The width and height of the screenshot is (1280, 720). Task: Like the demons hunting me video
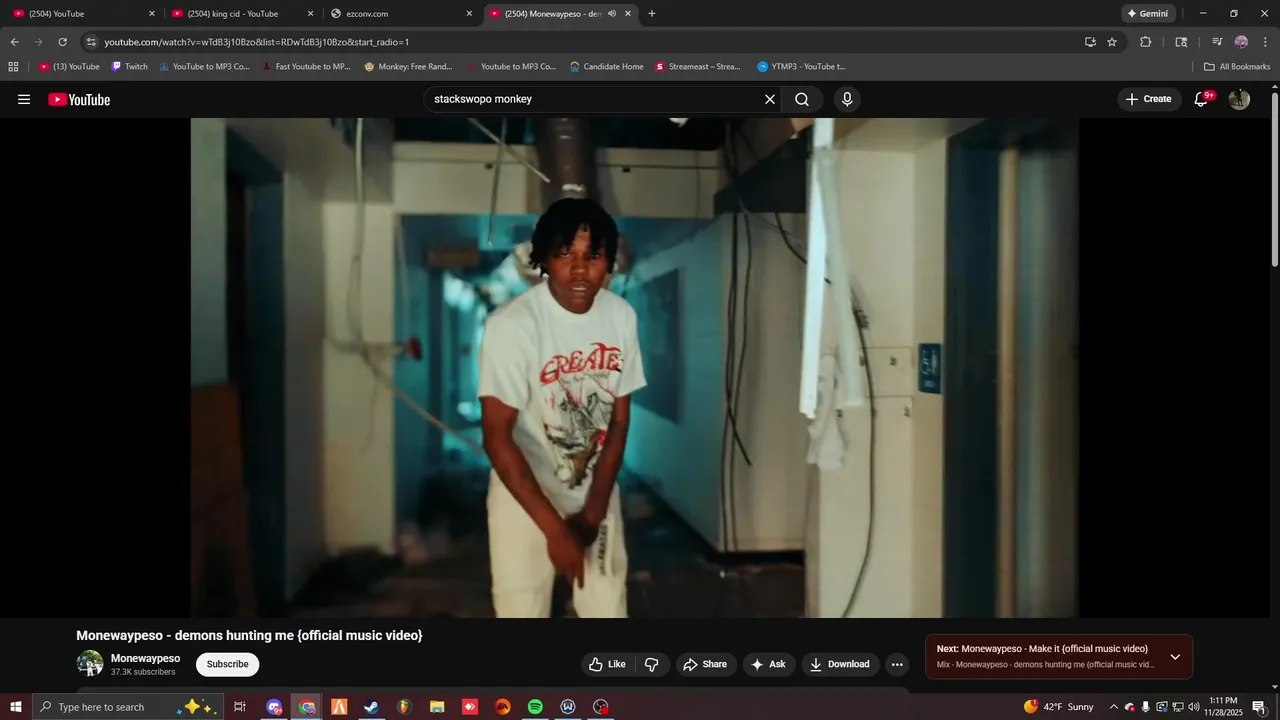click(x=607, y=664)
